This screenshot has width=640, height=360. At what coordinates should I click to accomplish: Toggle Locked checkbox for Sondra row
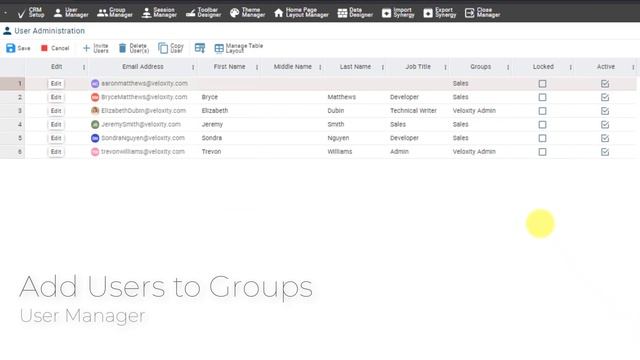coord(542,138)
